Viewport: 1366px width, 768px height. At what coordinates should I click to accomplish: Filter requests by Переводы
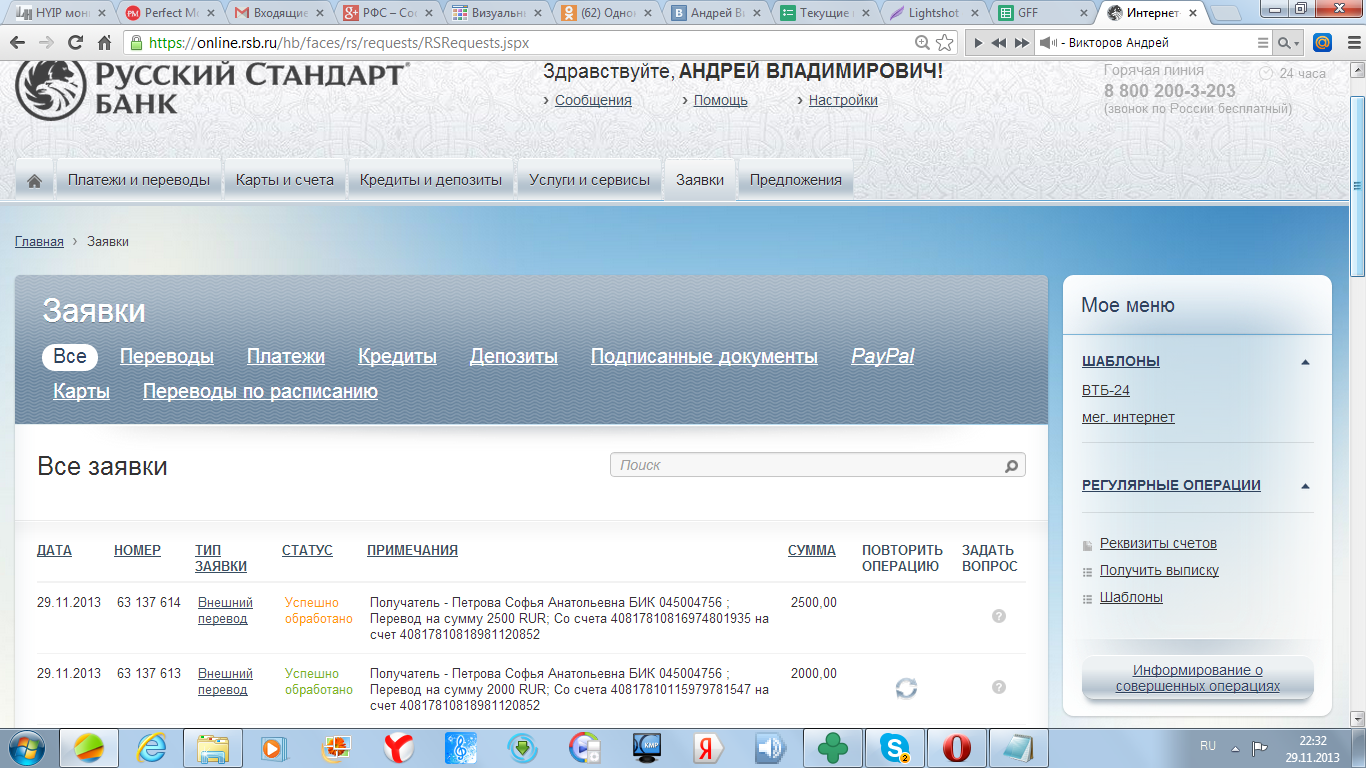click(x=167, y=357)
